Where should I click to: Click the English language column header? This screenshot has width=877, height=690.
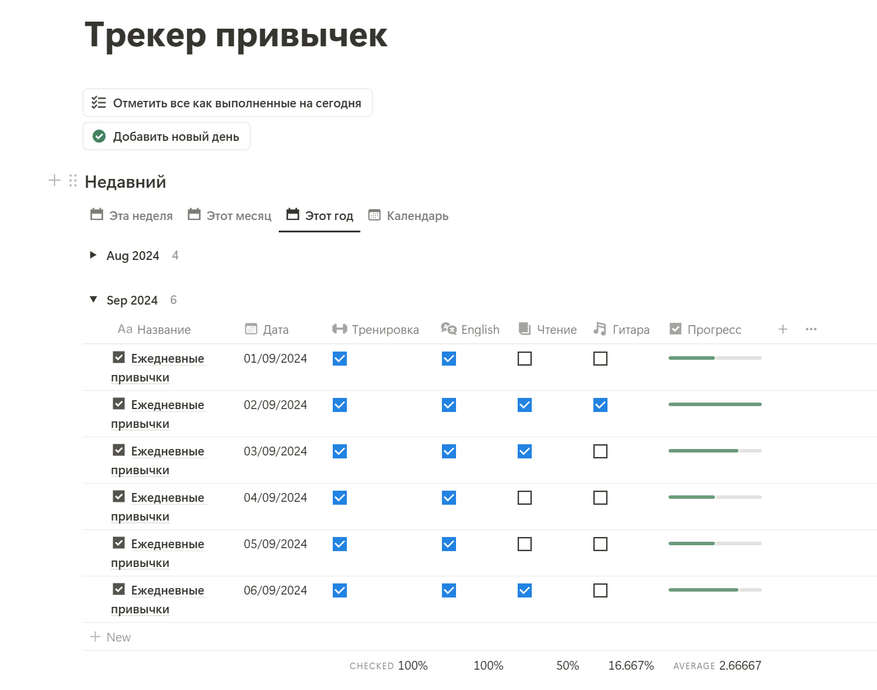[470, 329]
